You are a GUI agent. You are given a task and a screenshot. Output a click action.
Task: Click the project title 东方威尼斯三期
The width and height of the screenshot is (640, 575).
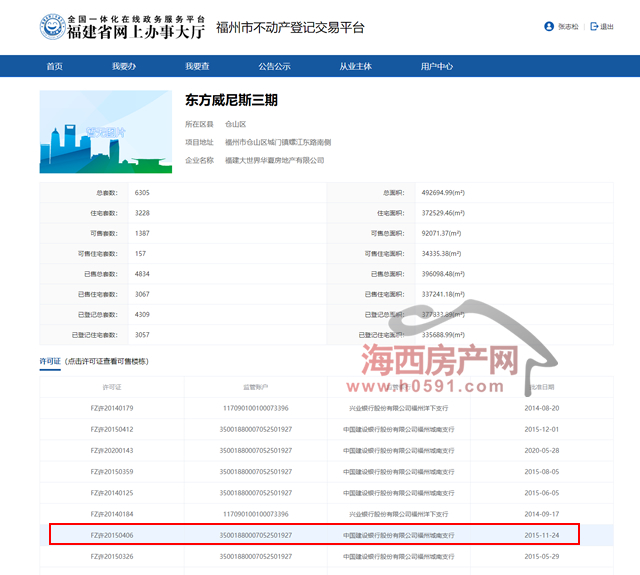(x=231, y=100)
